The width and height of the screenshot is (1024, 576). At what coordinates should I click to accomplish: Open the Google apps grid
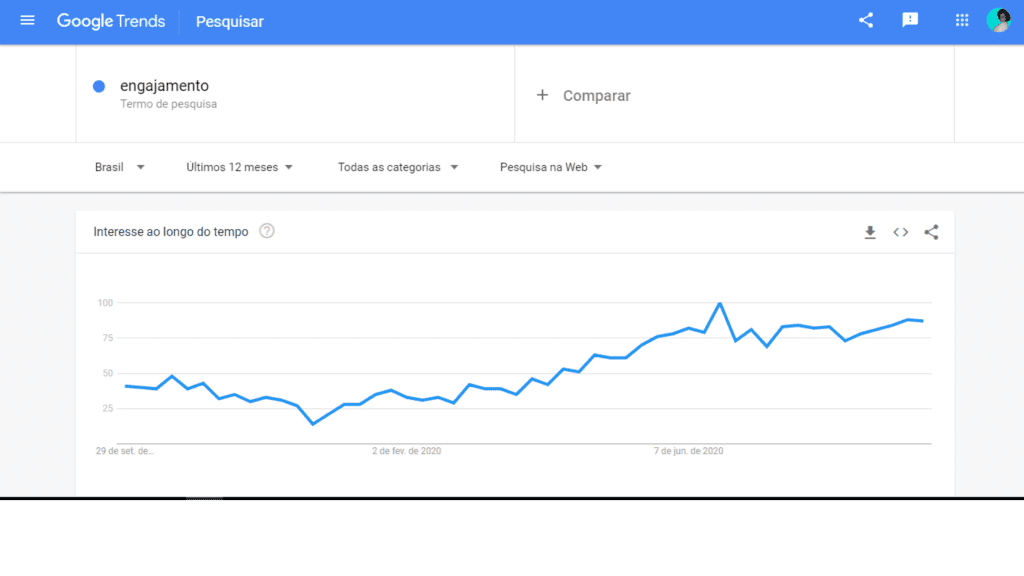[962, 20]
